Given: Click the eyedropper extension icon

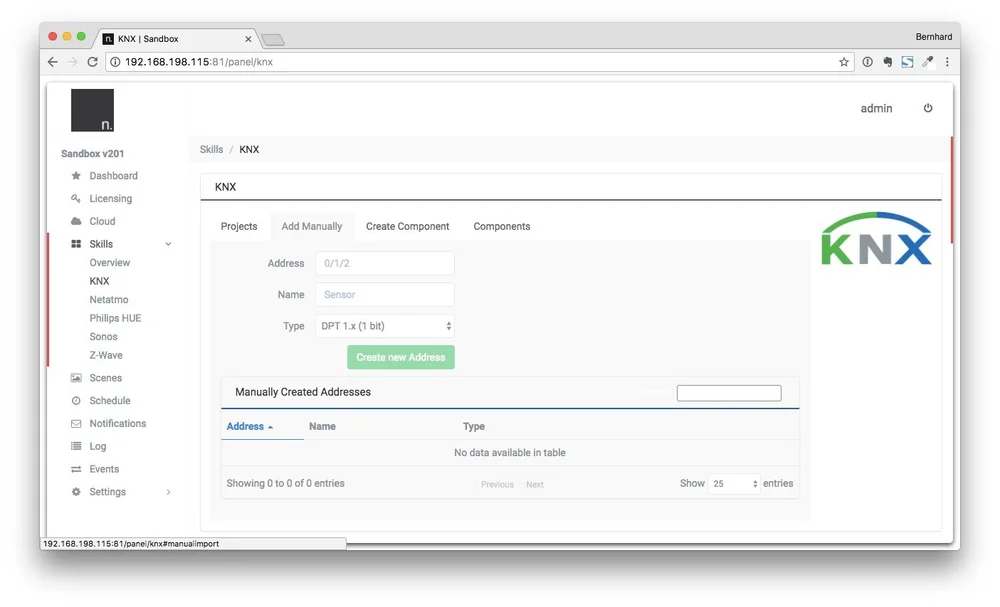Looking at the screenshot, I should 927,62.
